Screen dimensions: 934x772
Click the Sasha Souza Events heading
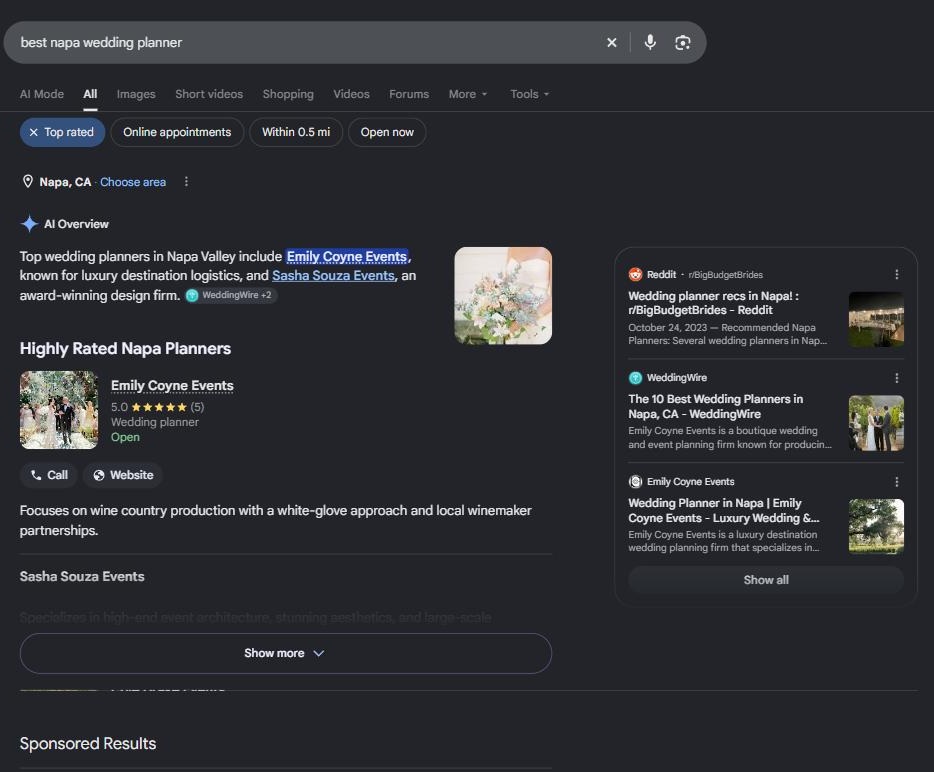point(82,577)
